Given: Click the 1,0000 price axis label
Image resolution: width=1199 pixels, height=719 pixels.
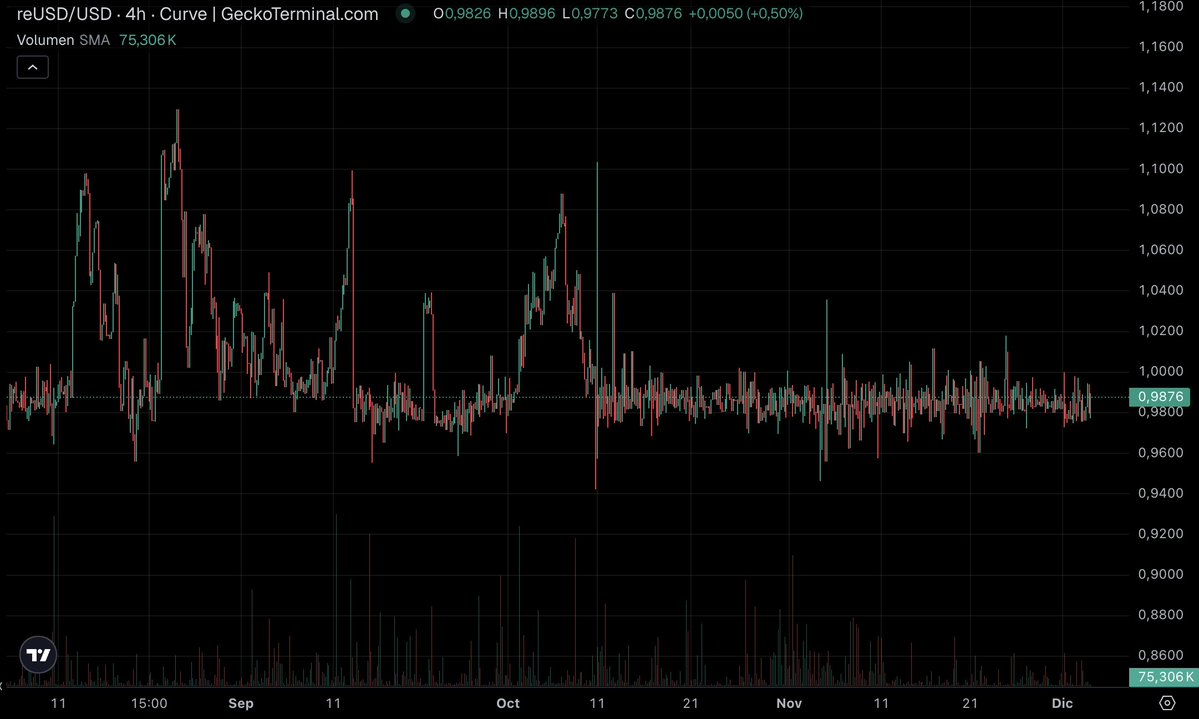Looking at the screenshot, I should pos(1161,371).
